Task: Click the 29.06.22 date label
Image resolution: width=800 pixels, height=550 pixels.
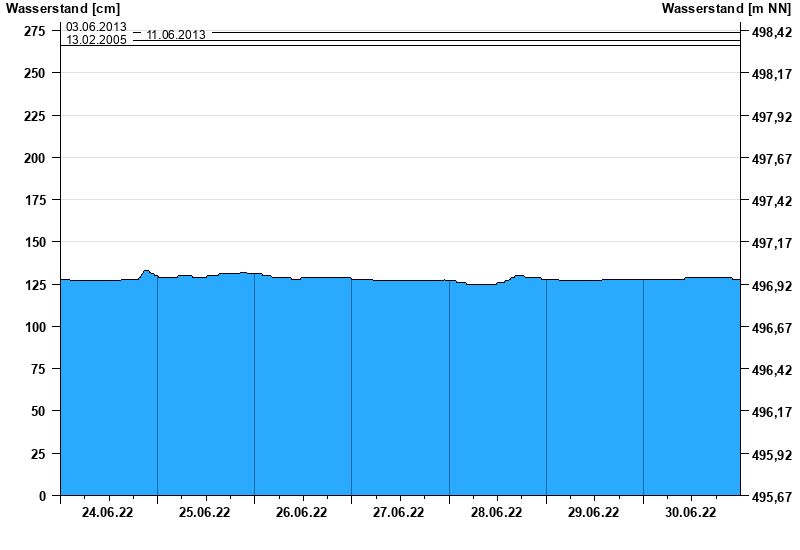Action: (593, 513)
